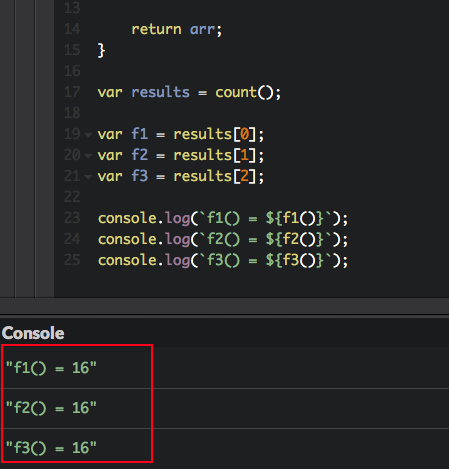
Task: Click the f3 variable on line 21
Action: (x=140, y=176)
